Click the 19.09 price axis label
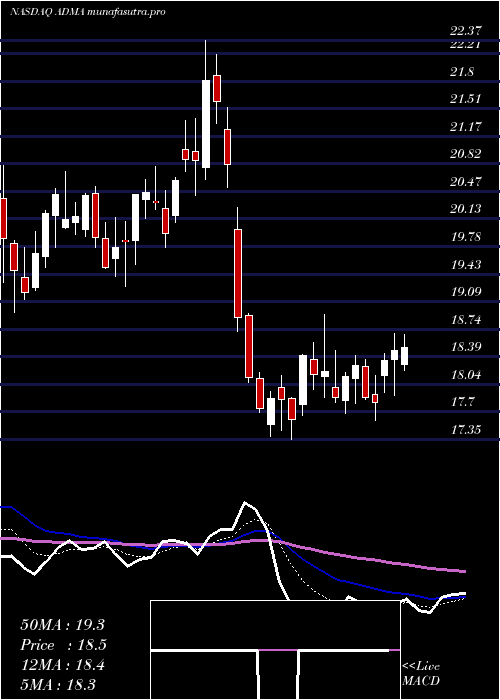This screenshot has height=700, width=500. click(466, 292)
